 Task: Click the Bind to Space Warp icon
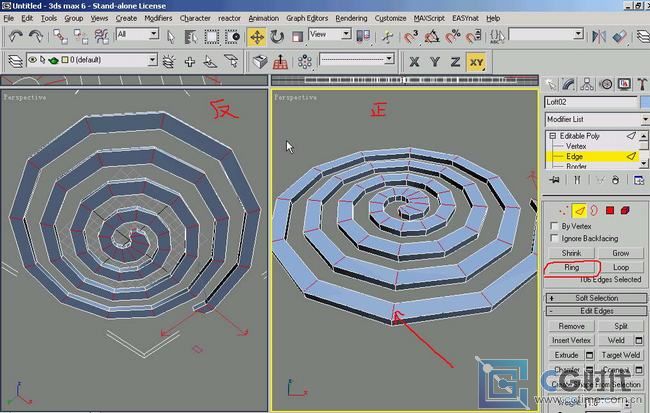(x=101, y=36)
